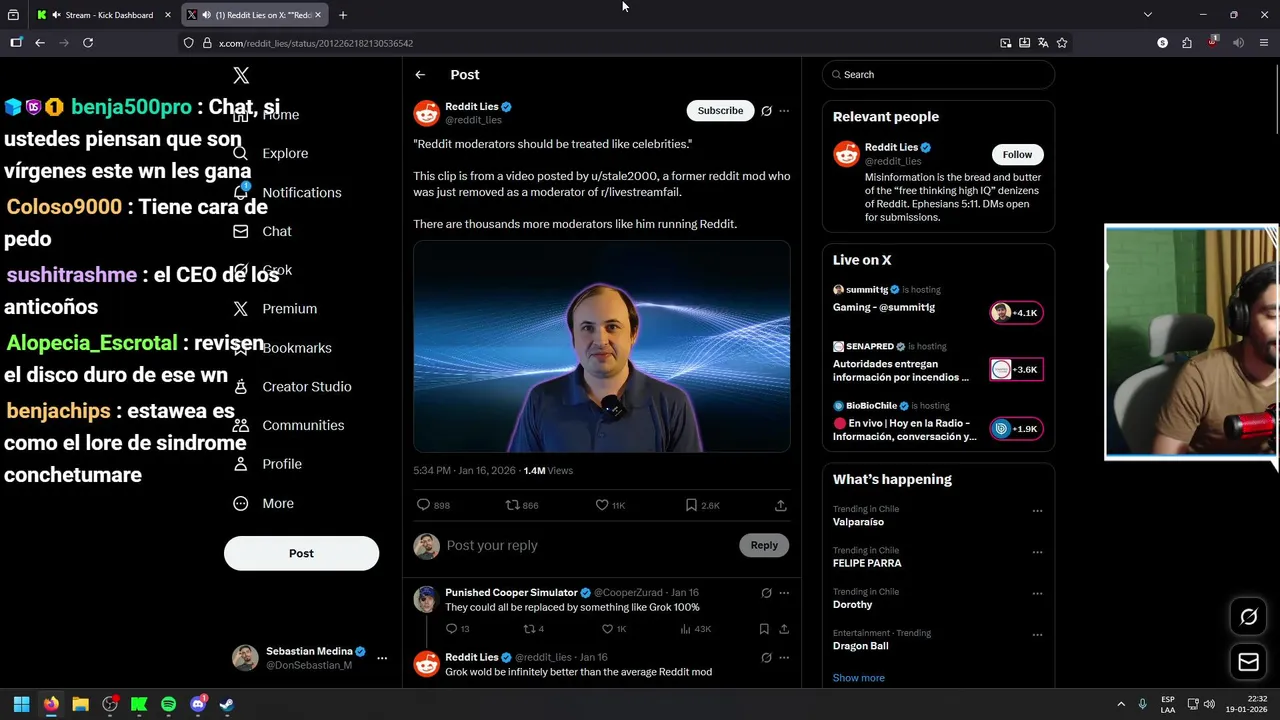Share the main post
Viewport: 1280px width, 720px height.
pos(781,505)
